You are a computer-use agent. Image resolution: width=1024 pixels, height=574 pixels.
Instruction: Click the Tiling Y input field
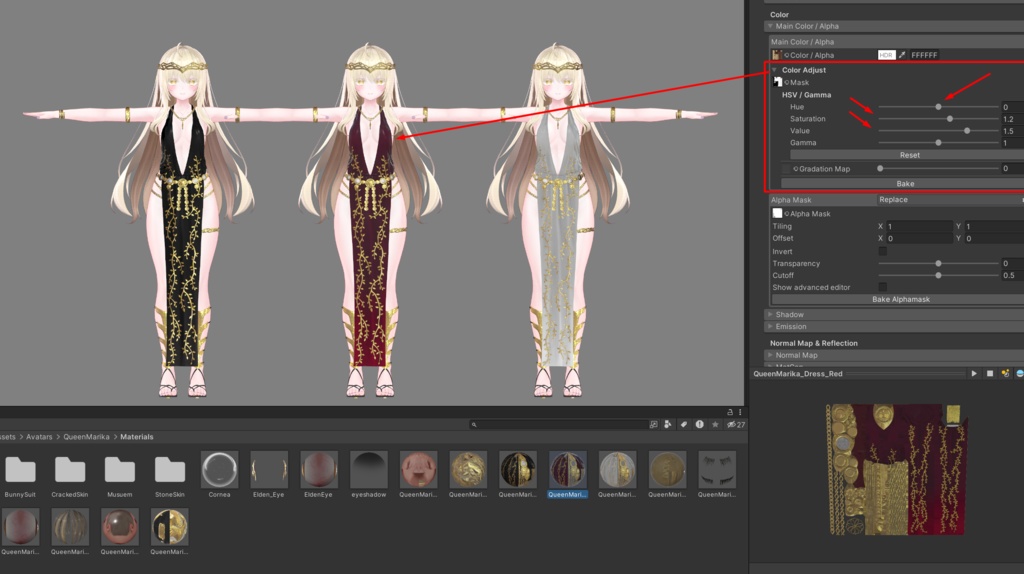pyautogui.click(x=995, y=226)
